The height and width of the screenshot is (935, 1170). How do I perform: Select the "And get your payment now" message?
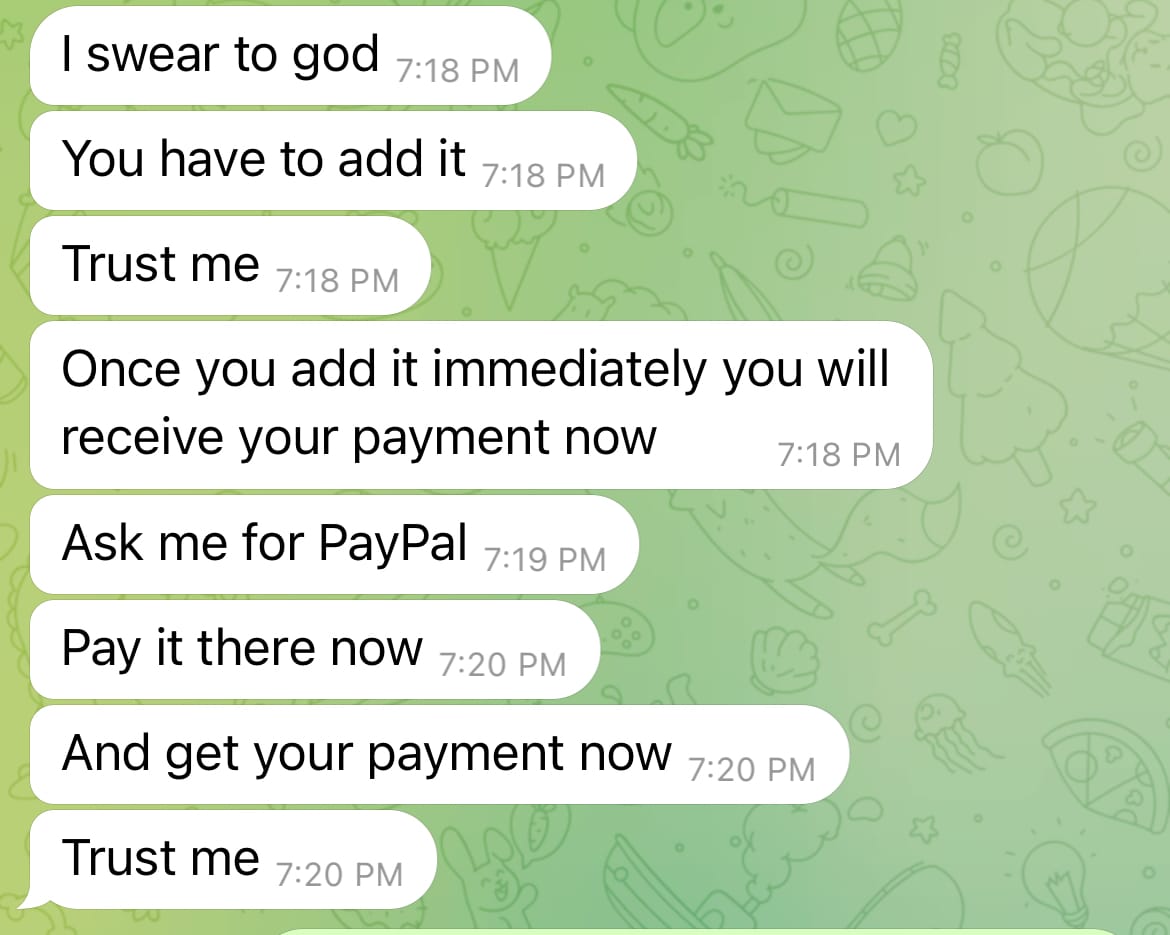click(439, 754)
